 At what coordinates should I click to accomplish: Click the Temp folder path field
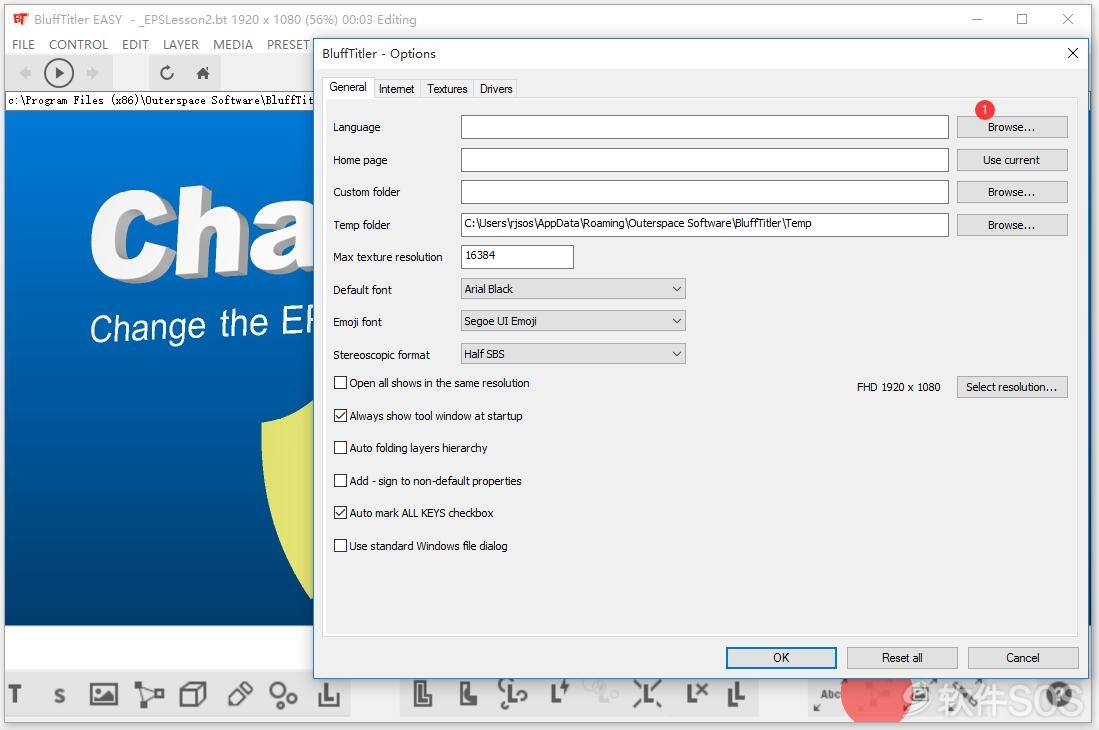[x=704, y=225]
